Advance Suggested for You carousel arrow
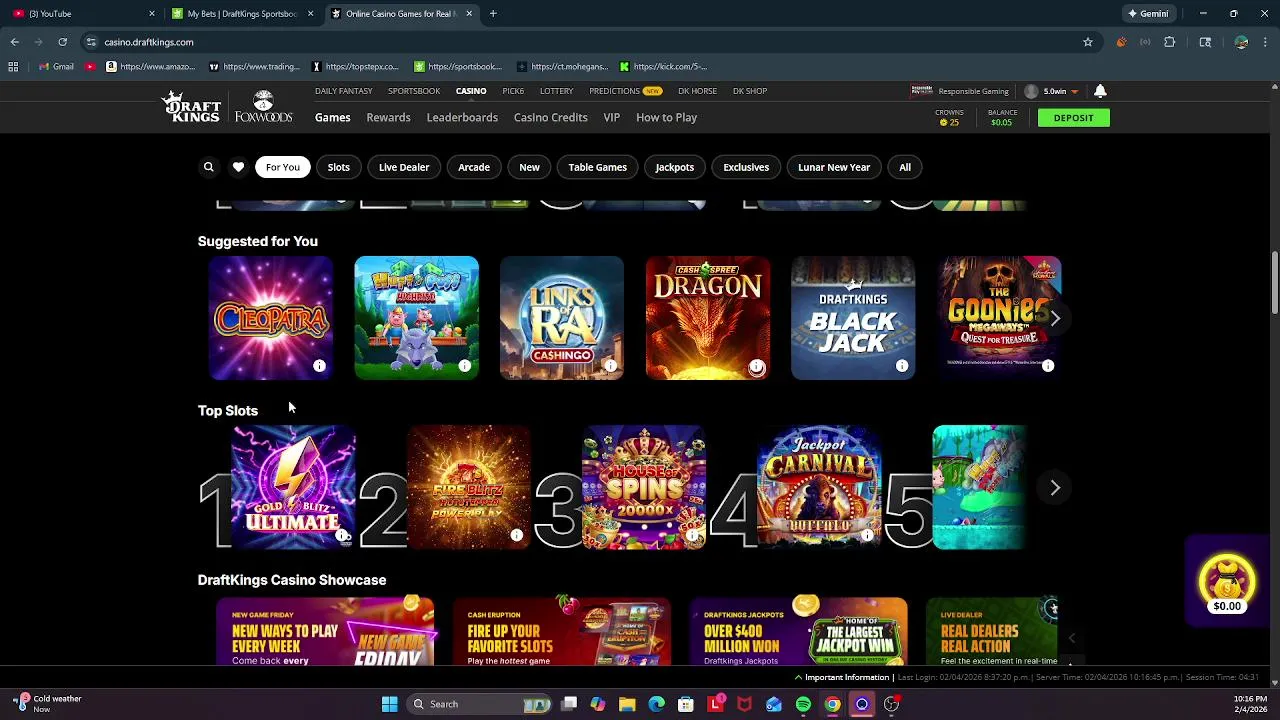This screenshot has height=720, width=1280. coord(1055,318)
